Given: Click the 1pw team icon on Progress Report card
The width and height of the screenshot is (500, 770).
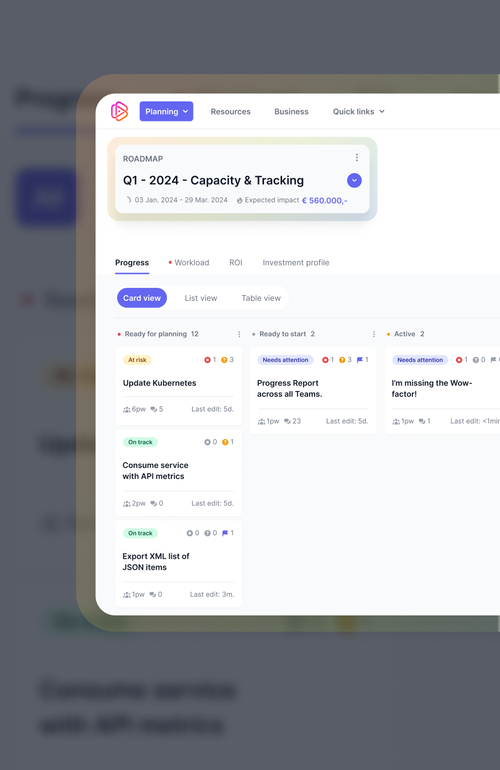Looking at the screenshot, I should pyautogui.click(x=261, y=421).
